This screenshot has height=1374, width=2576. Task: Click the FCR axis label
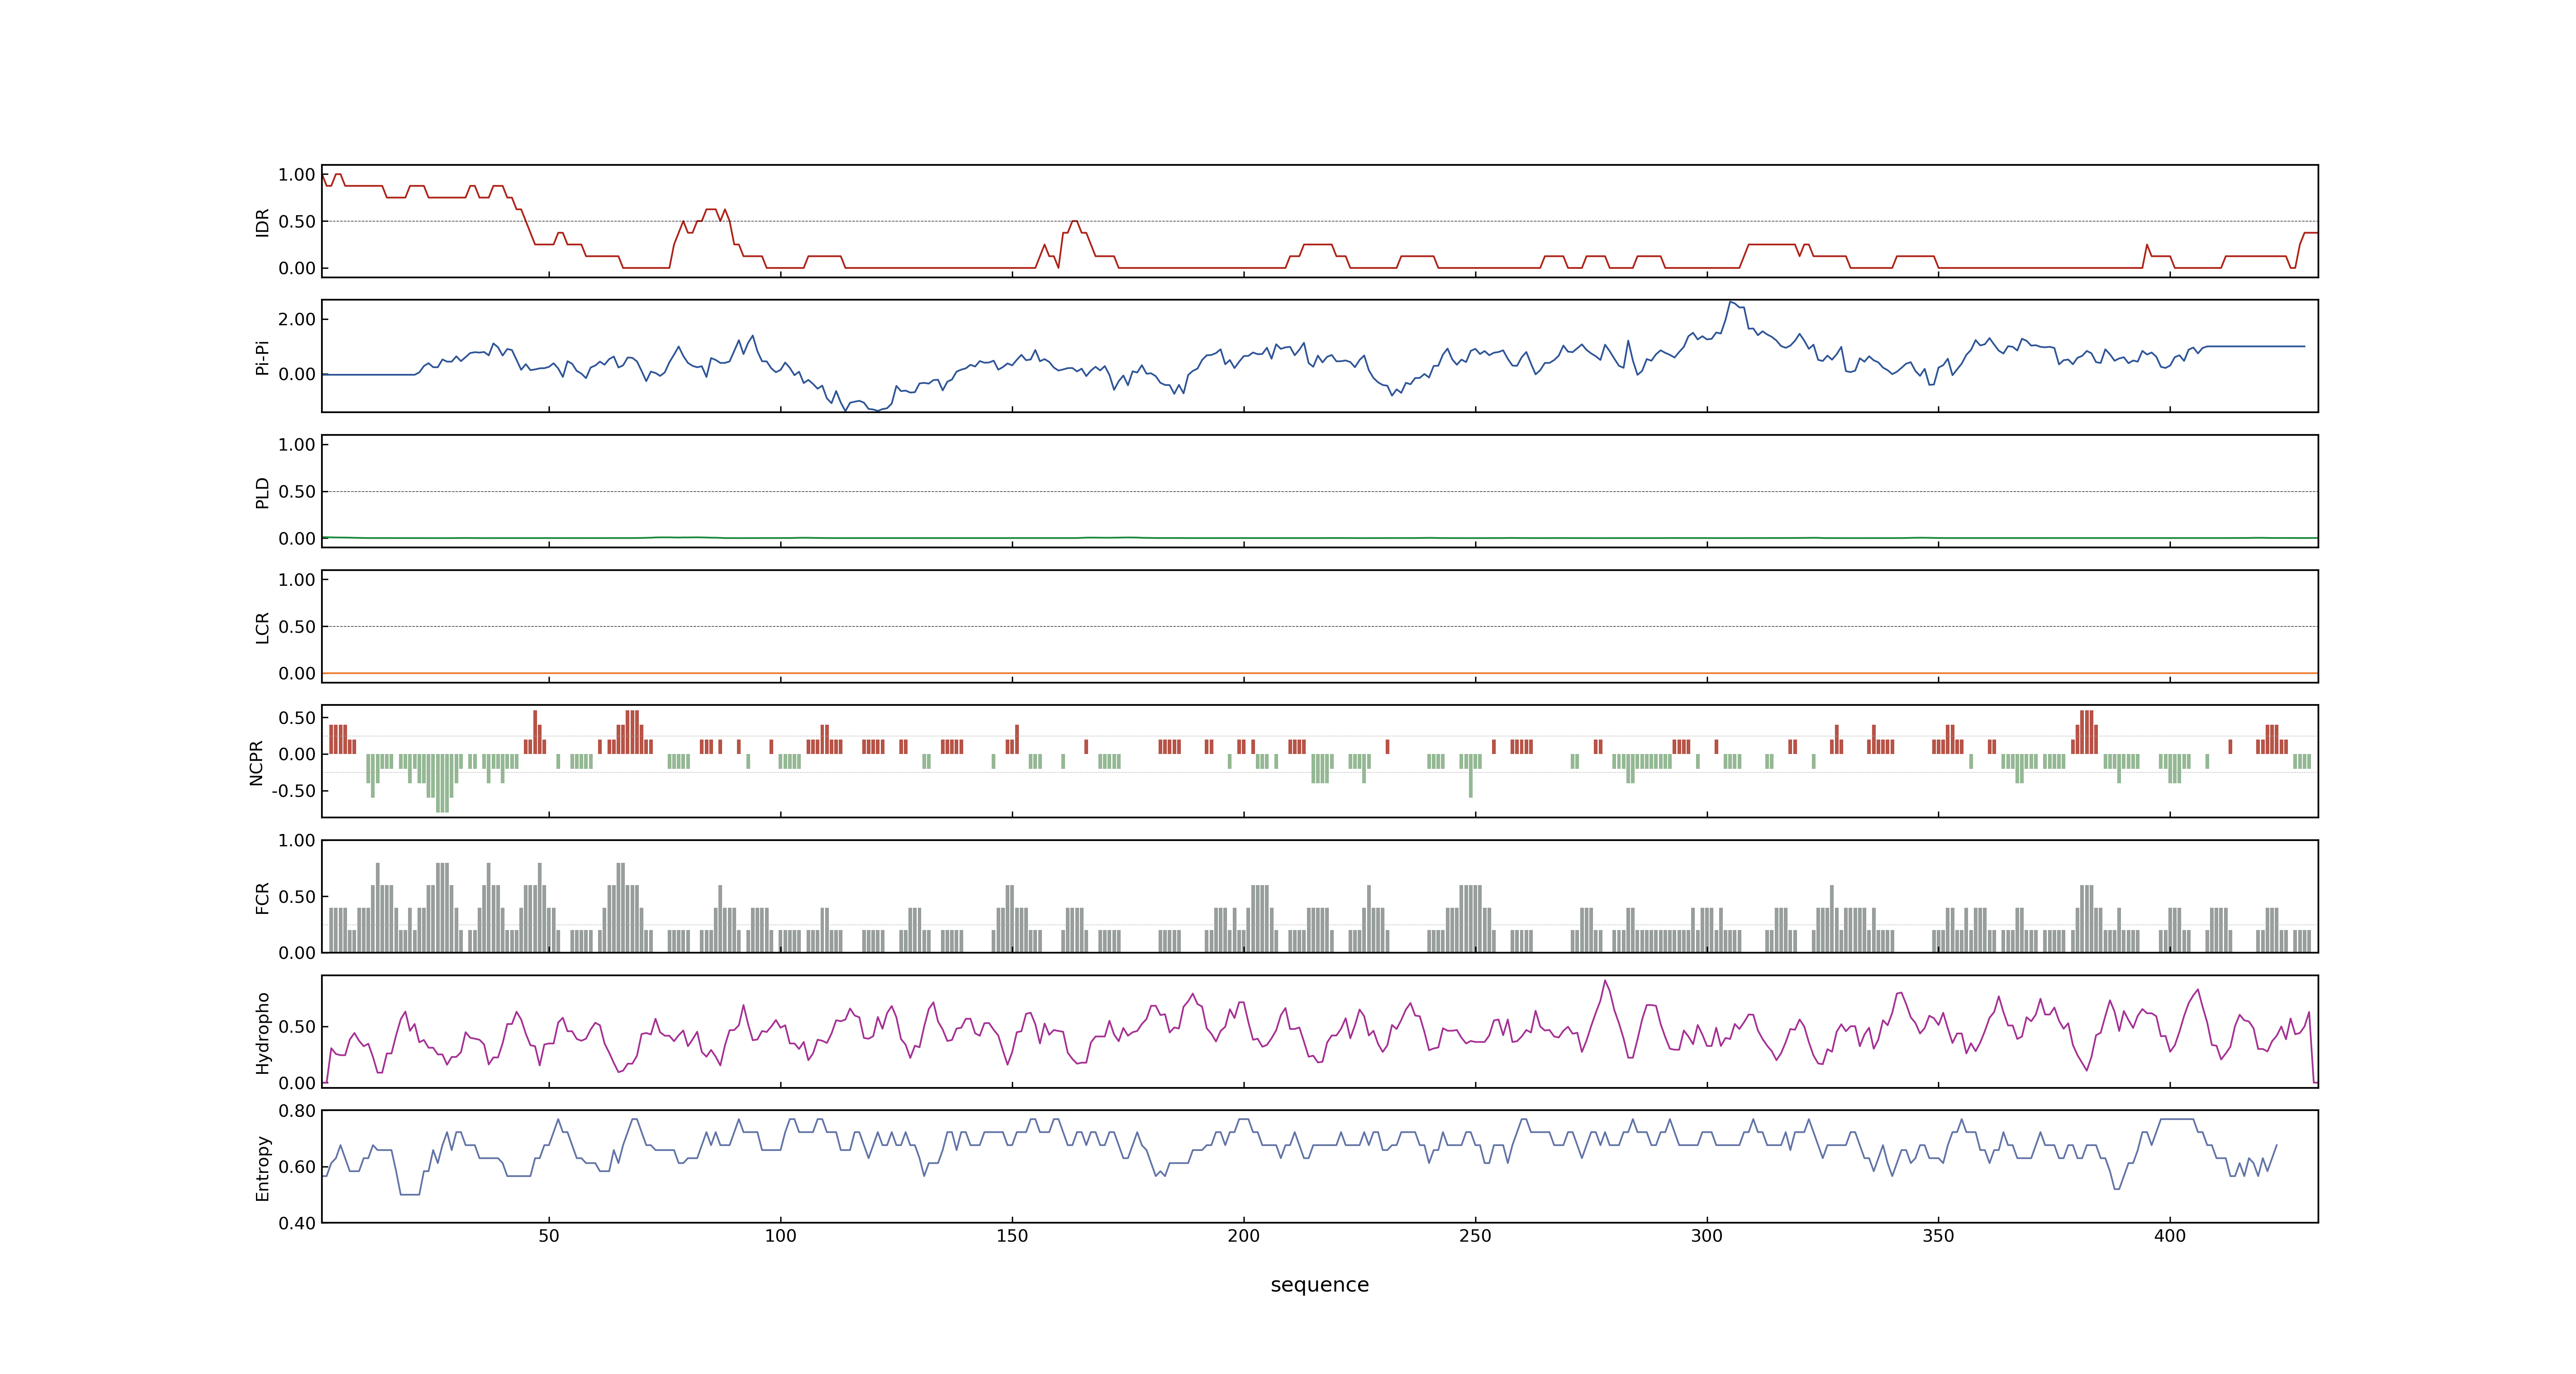tap(262, 897)
